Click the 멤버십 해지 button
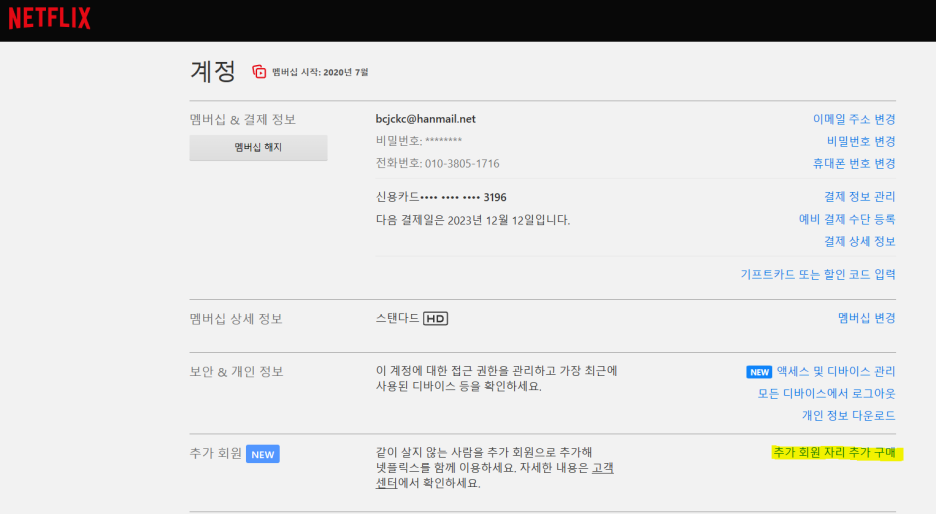 pyautogui.click(x=258, y=147)
